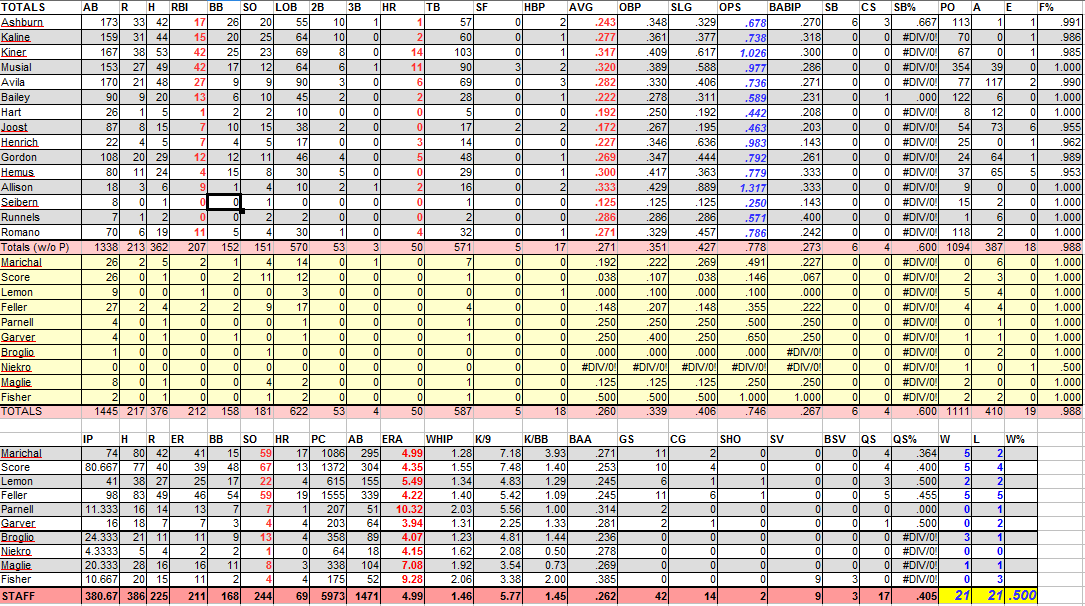Select Kiner's OPS value 1.026
This screenshot has height=606, width=1085.
[x=742, y=53]
